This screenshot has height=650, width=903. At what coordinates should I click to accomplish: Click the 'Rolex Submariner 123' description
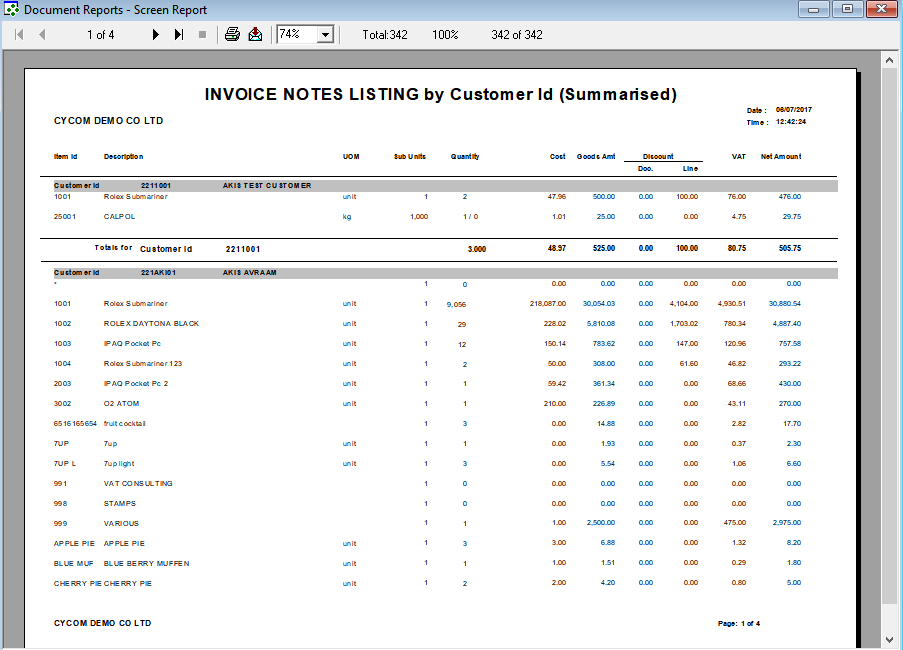143,364
